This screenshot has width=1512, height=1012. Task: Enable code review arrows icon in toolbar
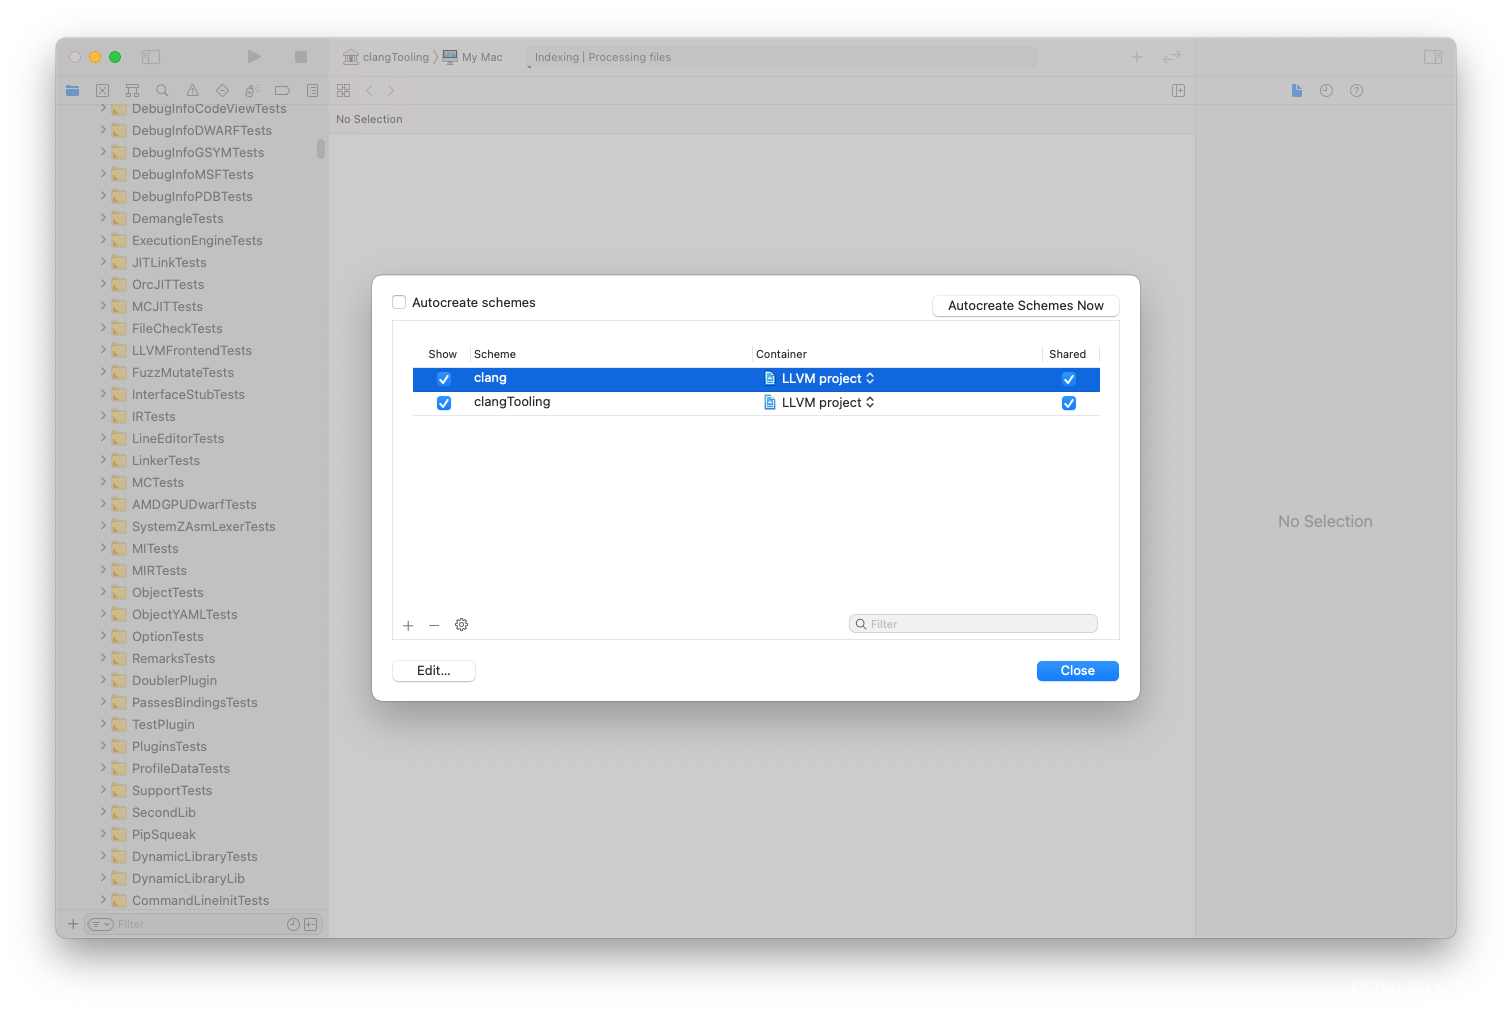(x=1172, y=57)
